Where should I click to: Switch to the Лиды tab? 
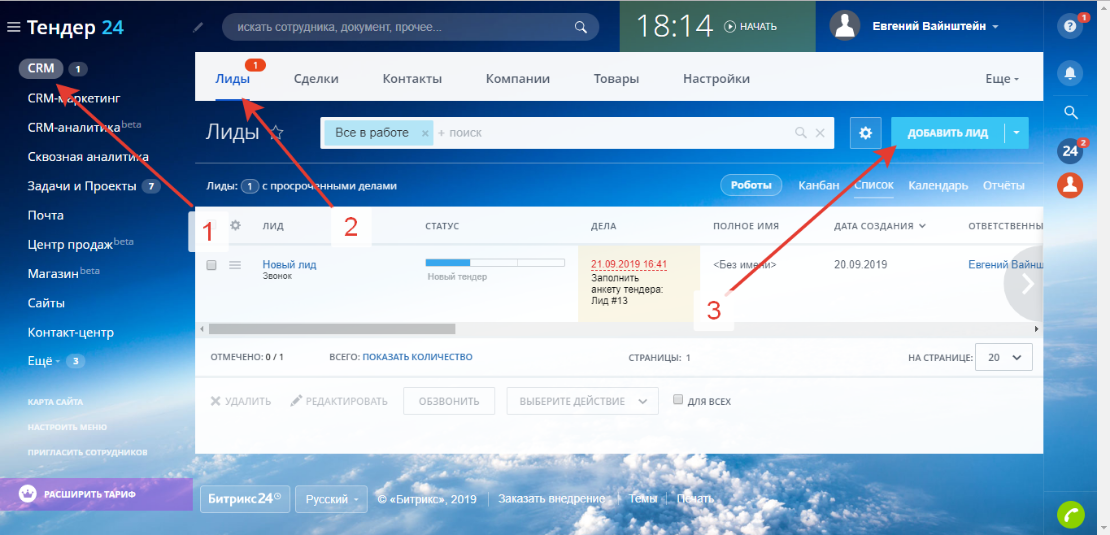232,79
